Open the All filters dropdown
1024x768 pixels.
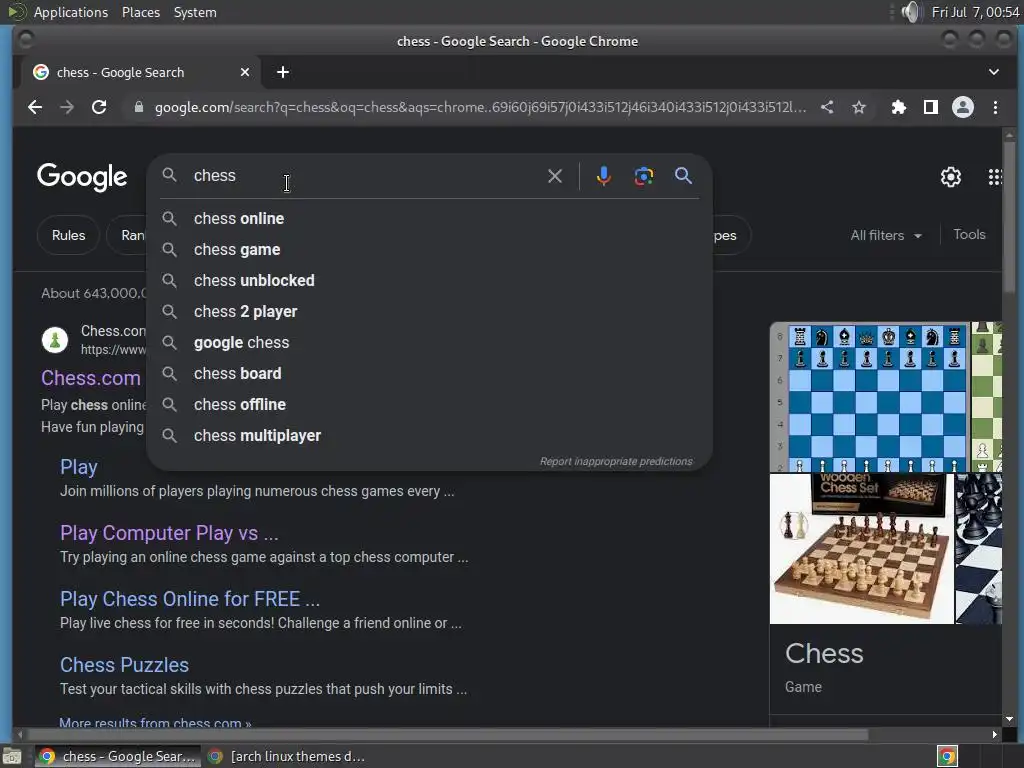pos(886,235)
